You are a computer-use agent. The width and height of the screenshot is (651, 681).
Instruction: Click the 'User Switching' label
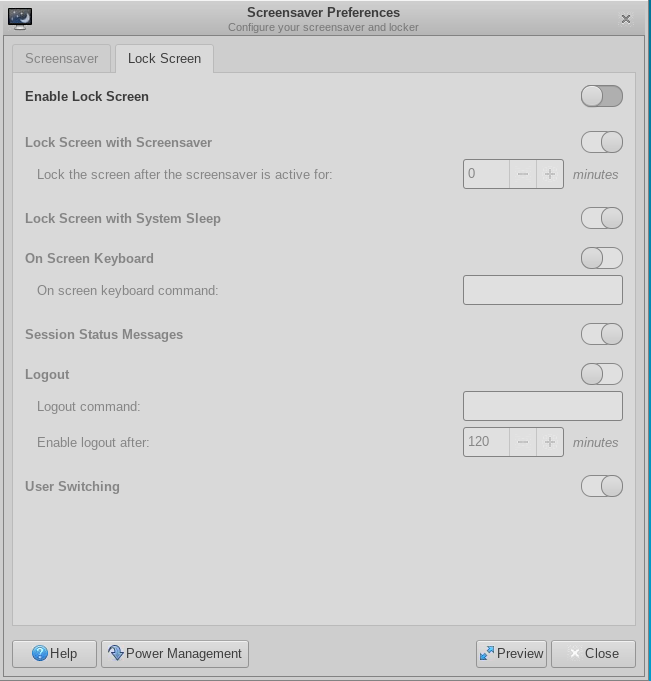(72, 486)
